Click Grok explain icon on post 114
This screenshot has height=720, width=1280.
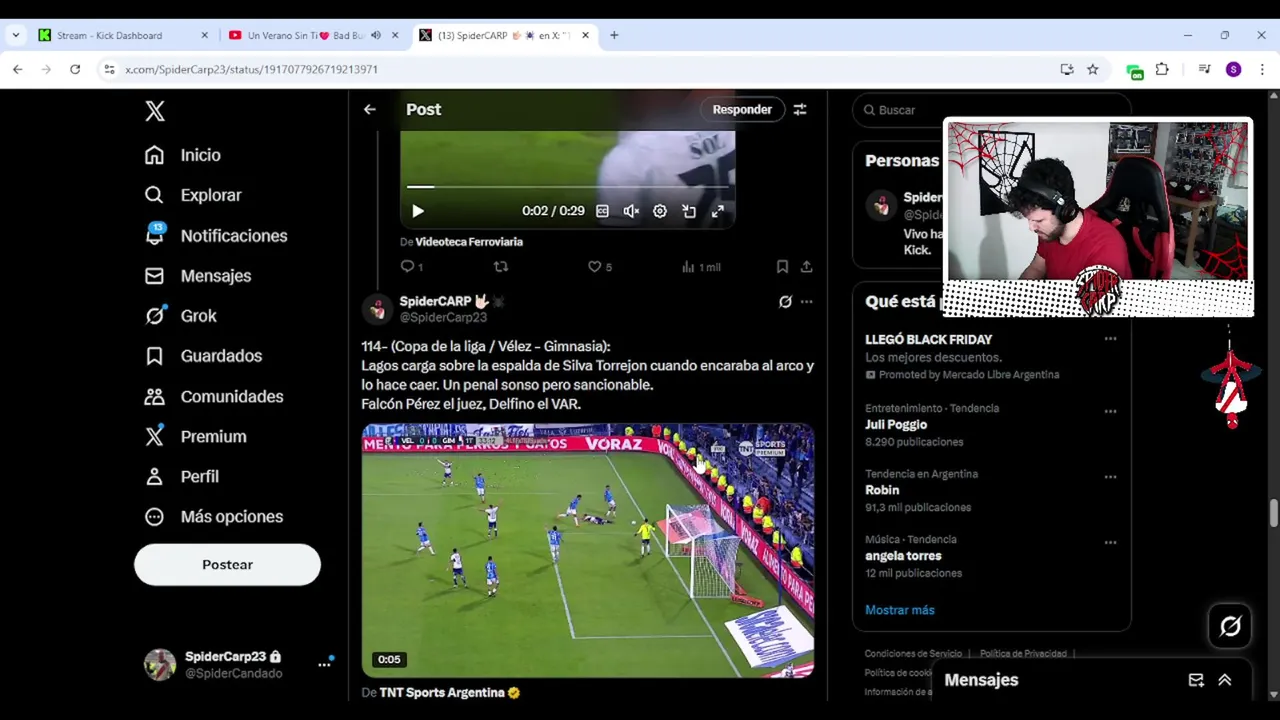[x=785, y=301]
